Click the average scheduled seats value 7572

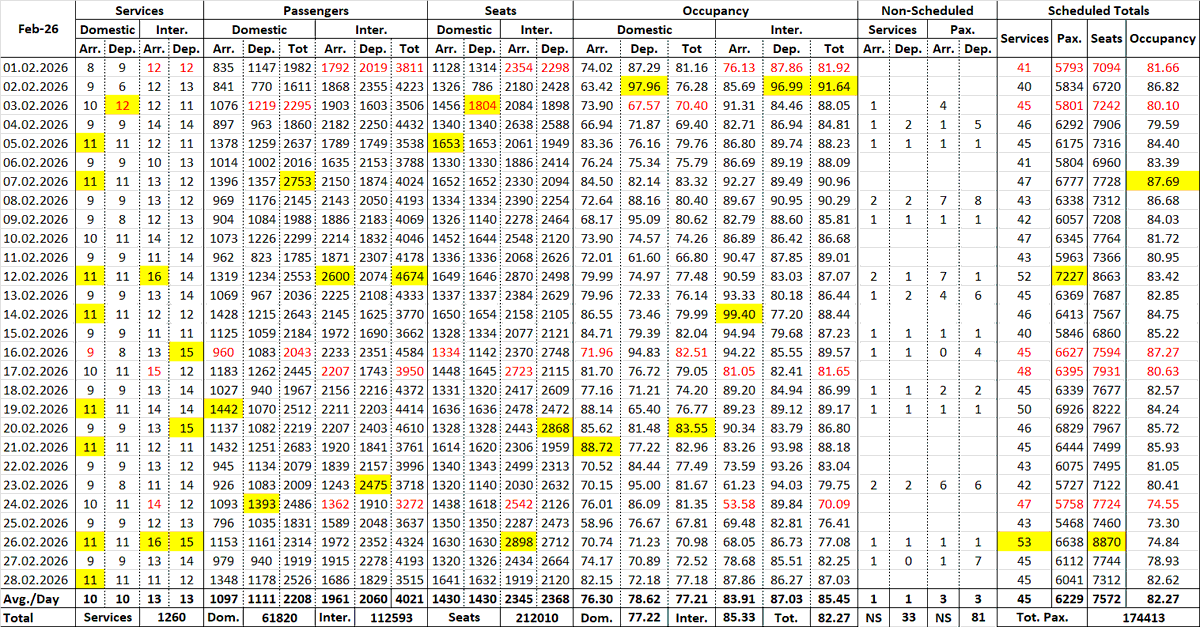coord(1106,597)
